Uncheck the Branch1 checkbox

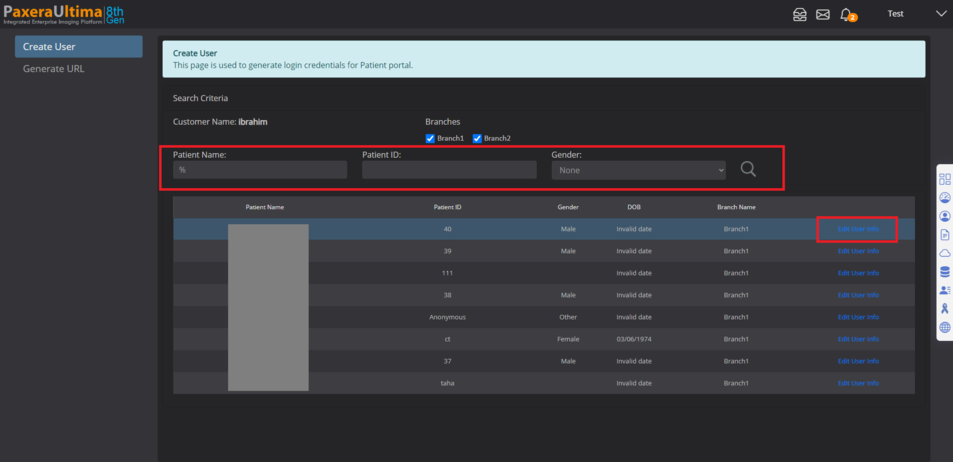430,138
